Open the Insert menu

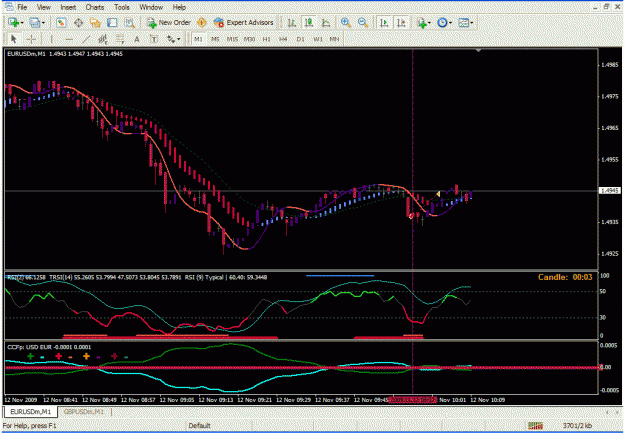pos(68,7)
